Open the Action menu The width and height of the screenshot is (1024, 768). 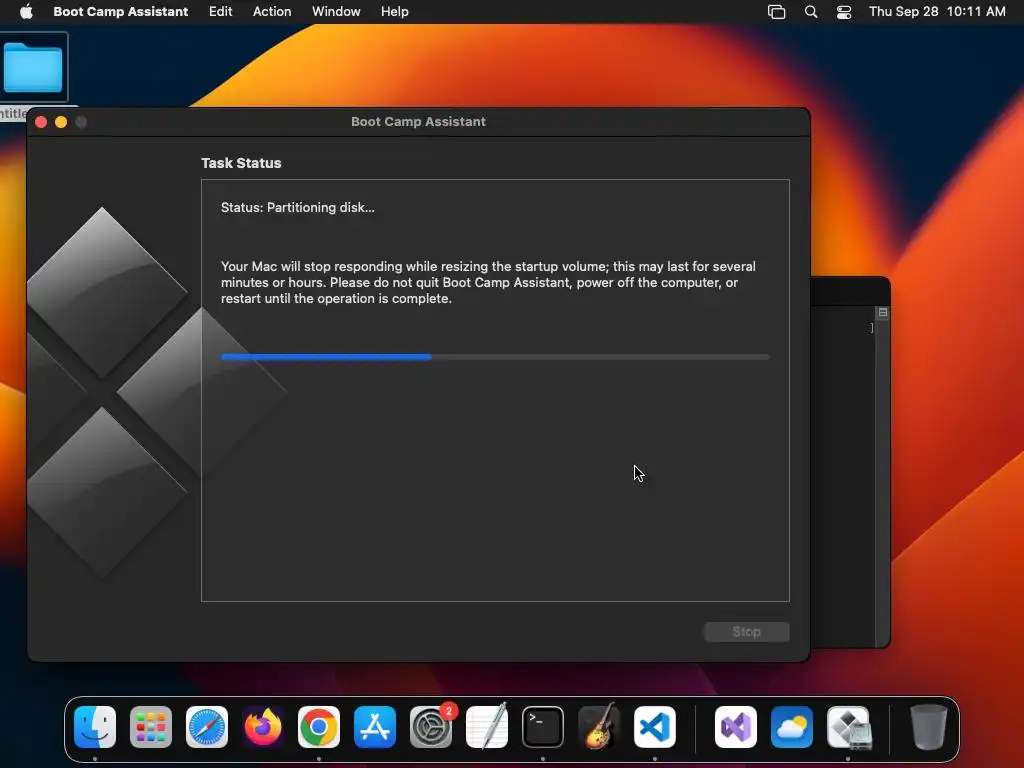click(x=272, y=12)
